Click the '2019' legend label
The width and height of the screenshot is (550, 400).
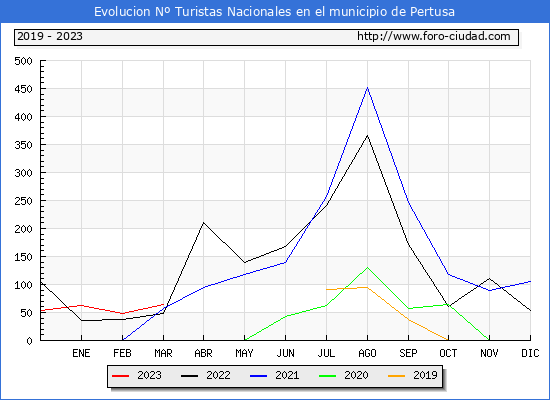click(425, 375)
